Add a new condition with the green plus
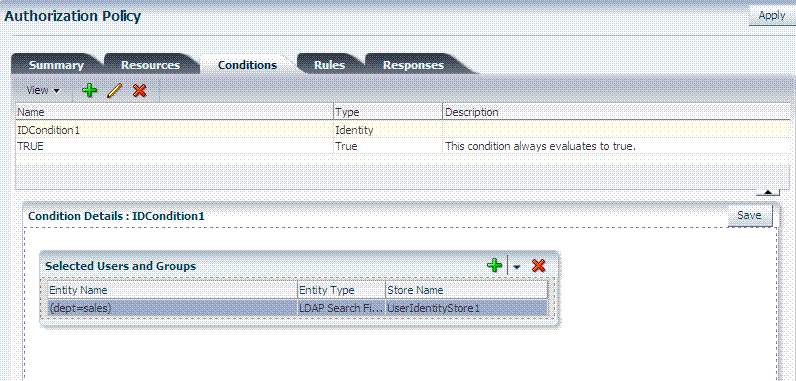 pos(89,91)
